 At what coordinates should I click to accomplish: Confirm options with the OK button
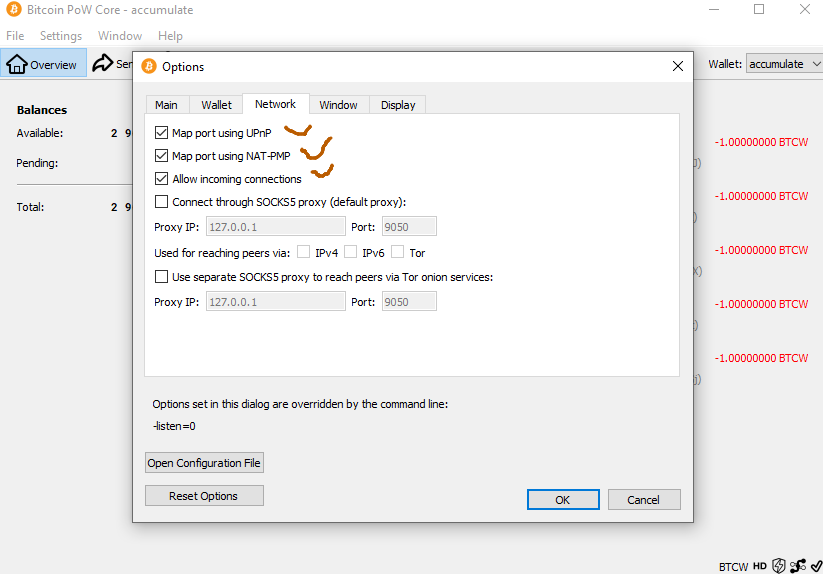tap(563, 499)
